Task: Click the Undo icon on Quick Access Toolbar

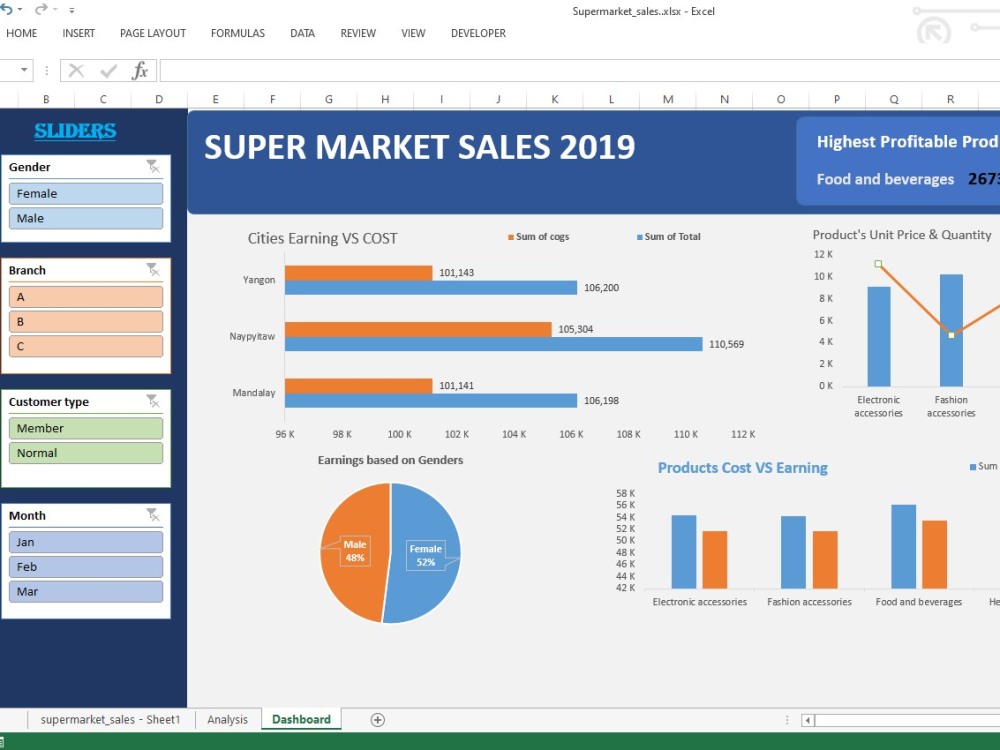Action: tap(8, 8)
